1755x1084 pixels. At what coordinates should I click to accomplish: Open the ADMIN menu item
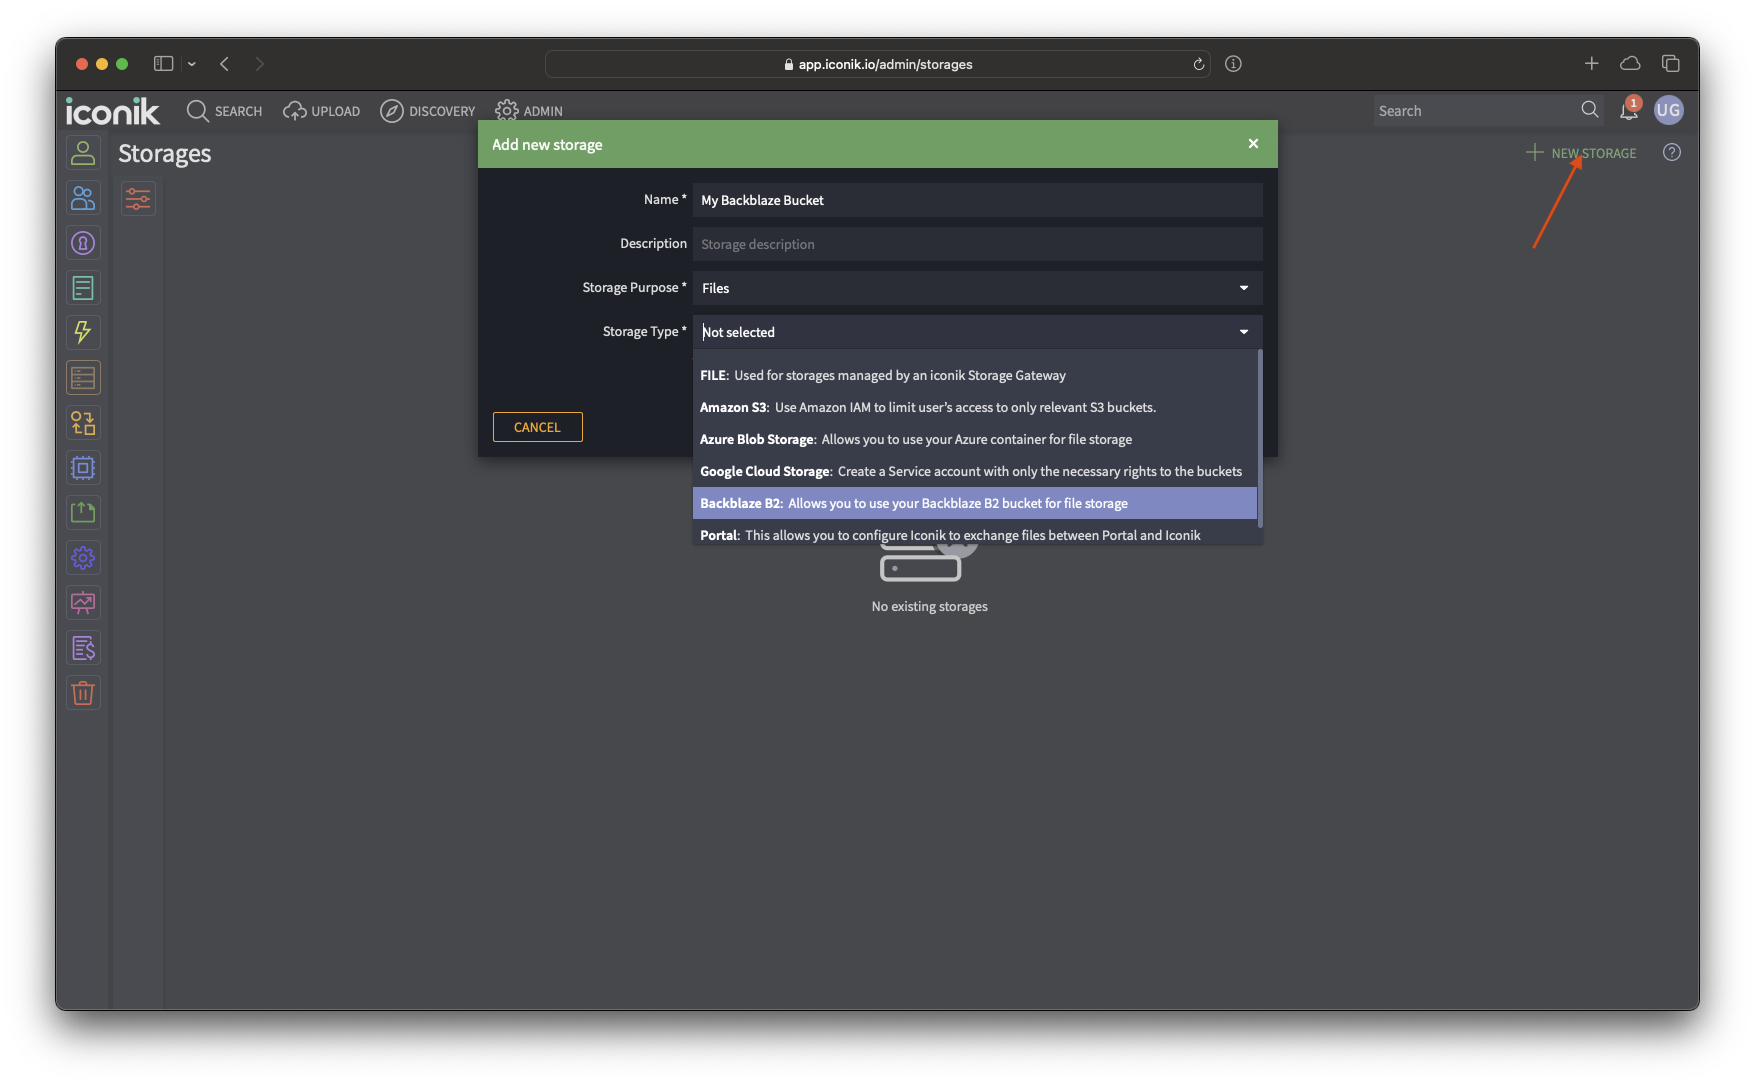coord(529,111)
